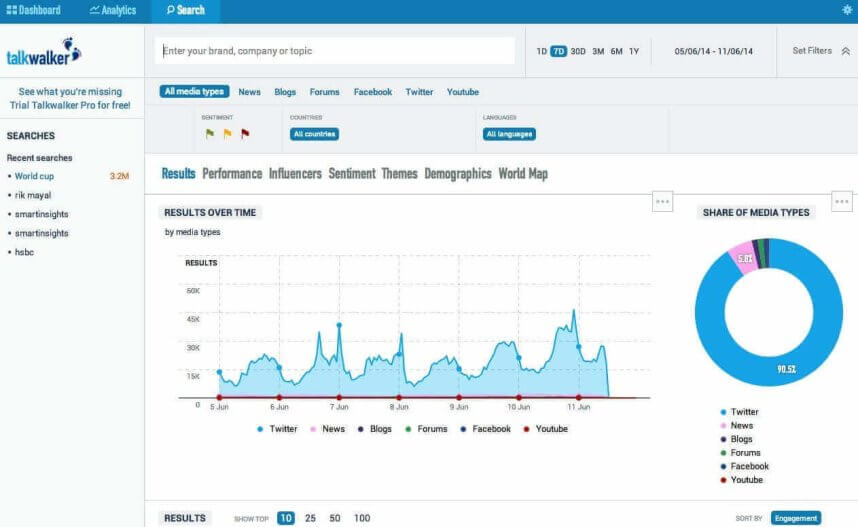This screenshot has height=527, width=858.
Task: Open the World cup recent search
Action: [34, 176]
